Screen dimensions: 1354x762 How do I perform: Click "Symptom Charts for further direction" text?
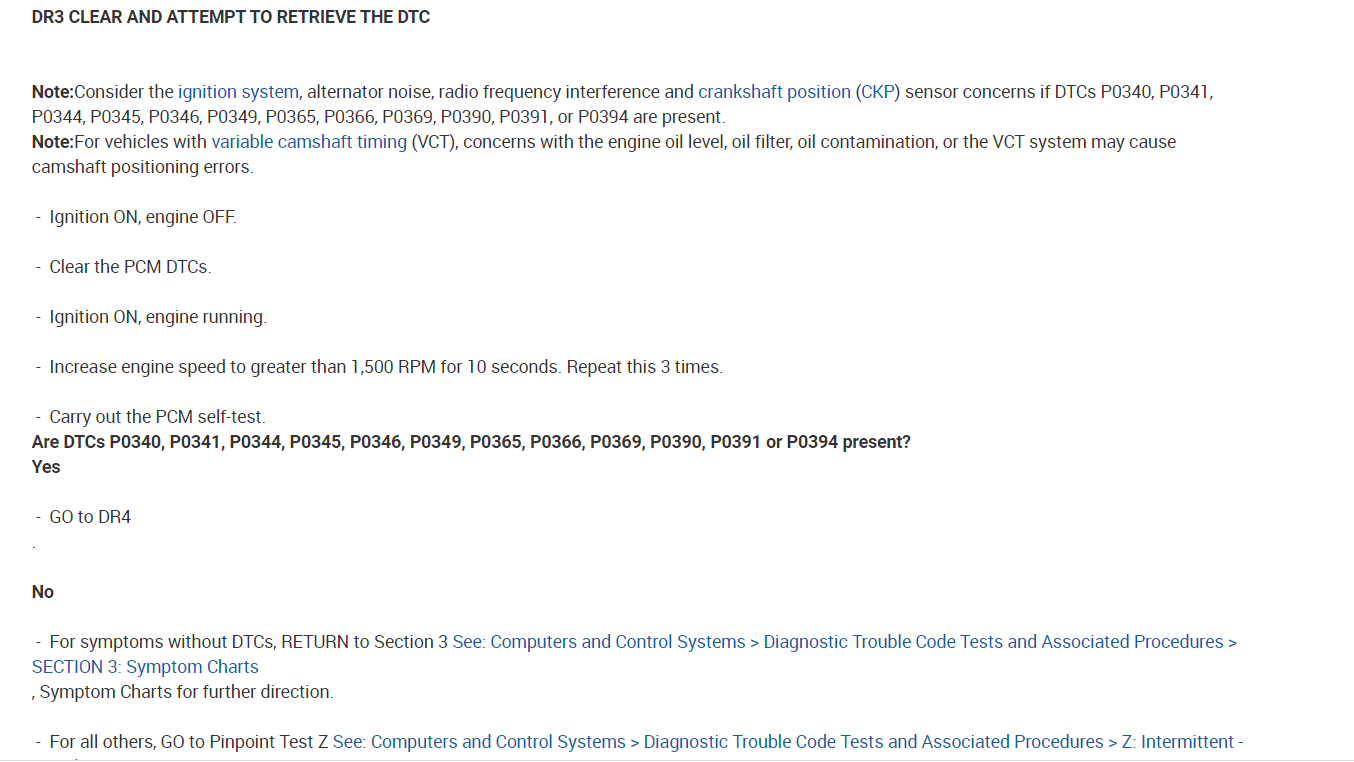(186, 692)
